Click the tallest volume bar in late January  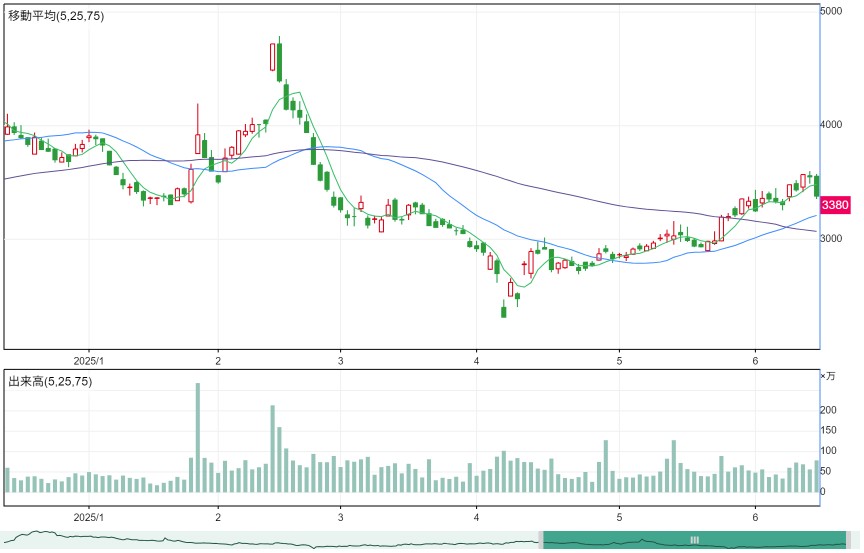[x=198, y=437]
